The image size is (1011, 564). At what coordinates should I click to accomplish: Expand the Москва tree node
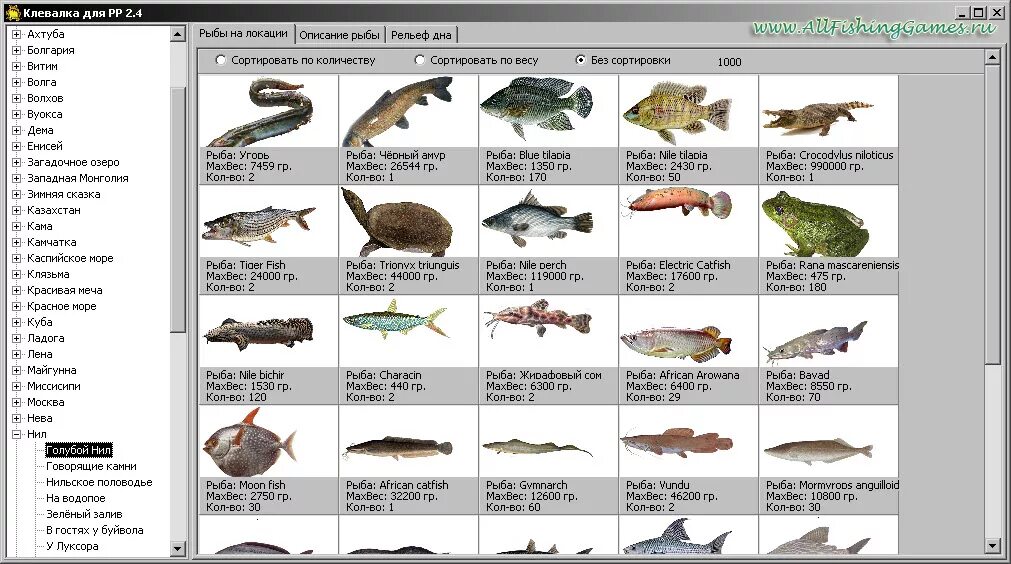(x=17, y=402)
